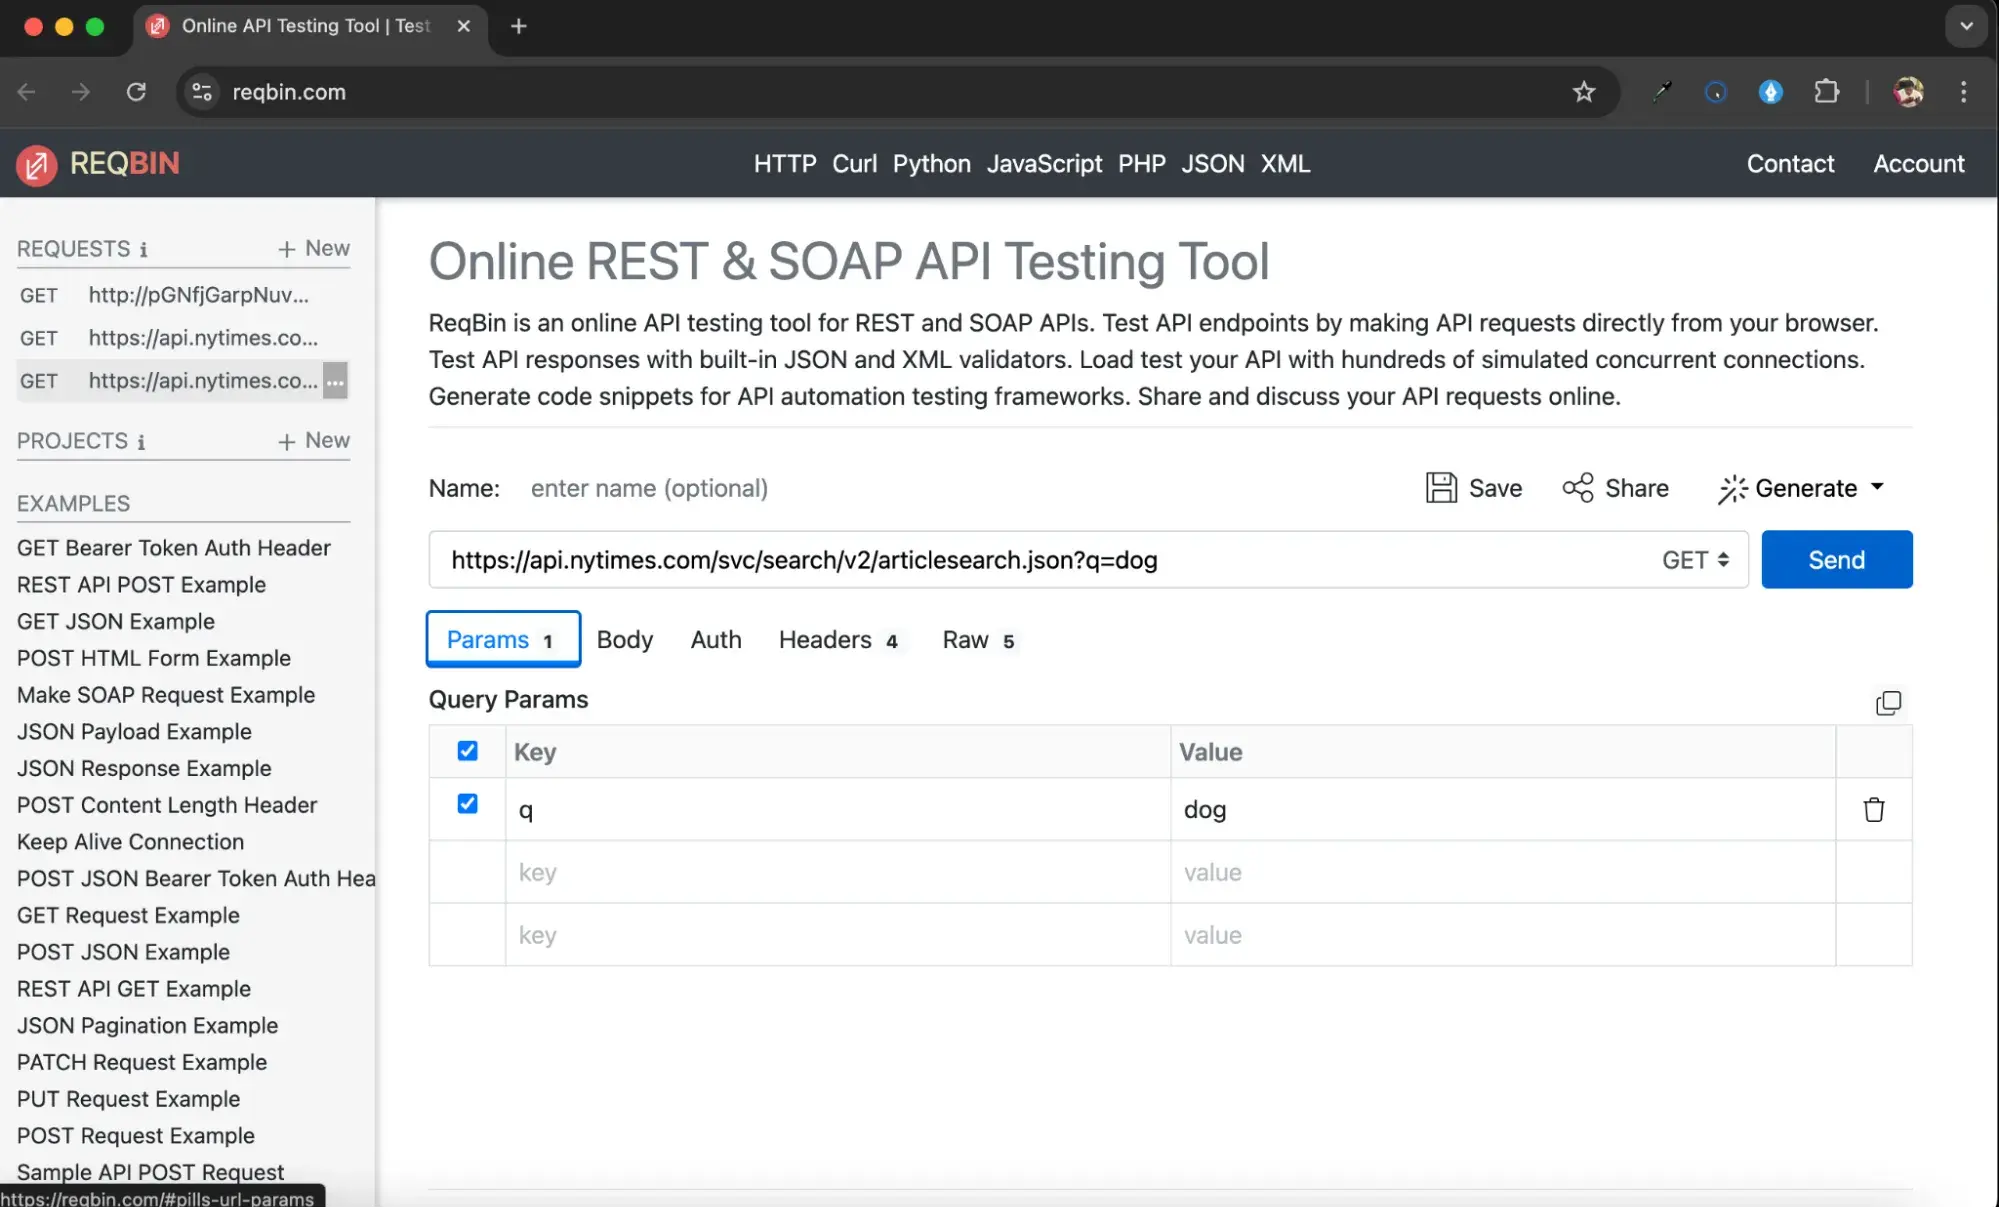The width and height of the screenshot is (1999, 1208).
Task: Create a New request
Action: coord(314,249)
